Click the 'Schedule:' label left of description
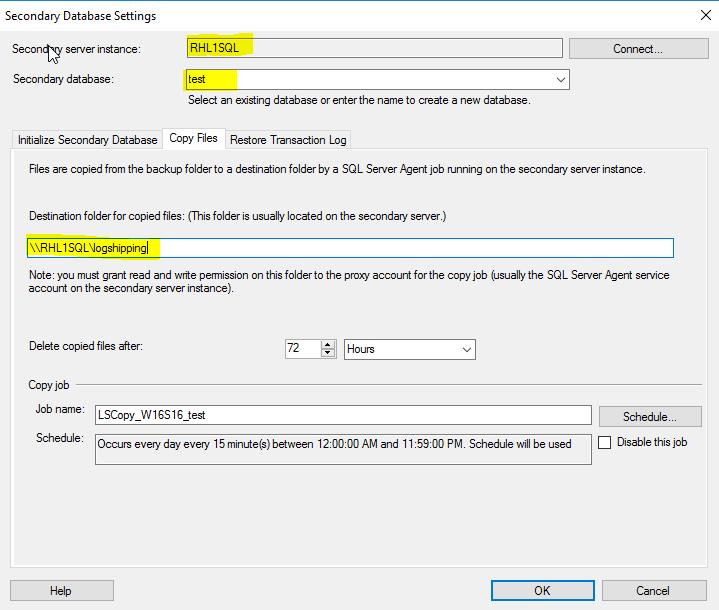 pyautogui.click(x=60, y=438)
